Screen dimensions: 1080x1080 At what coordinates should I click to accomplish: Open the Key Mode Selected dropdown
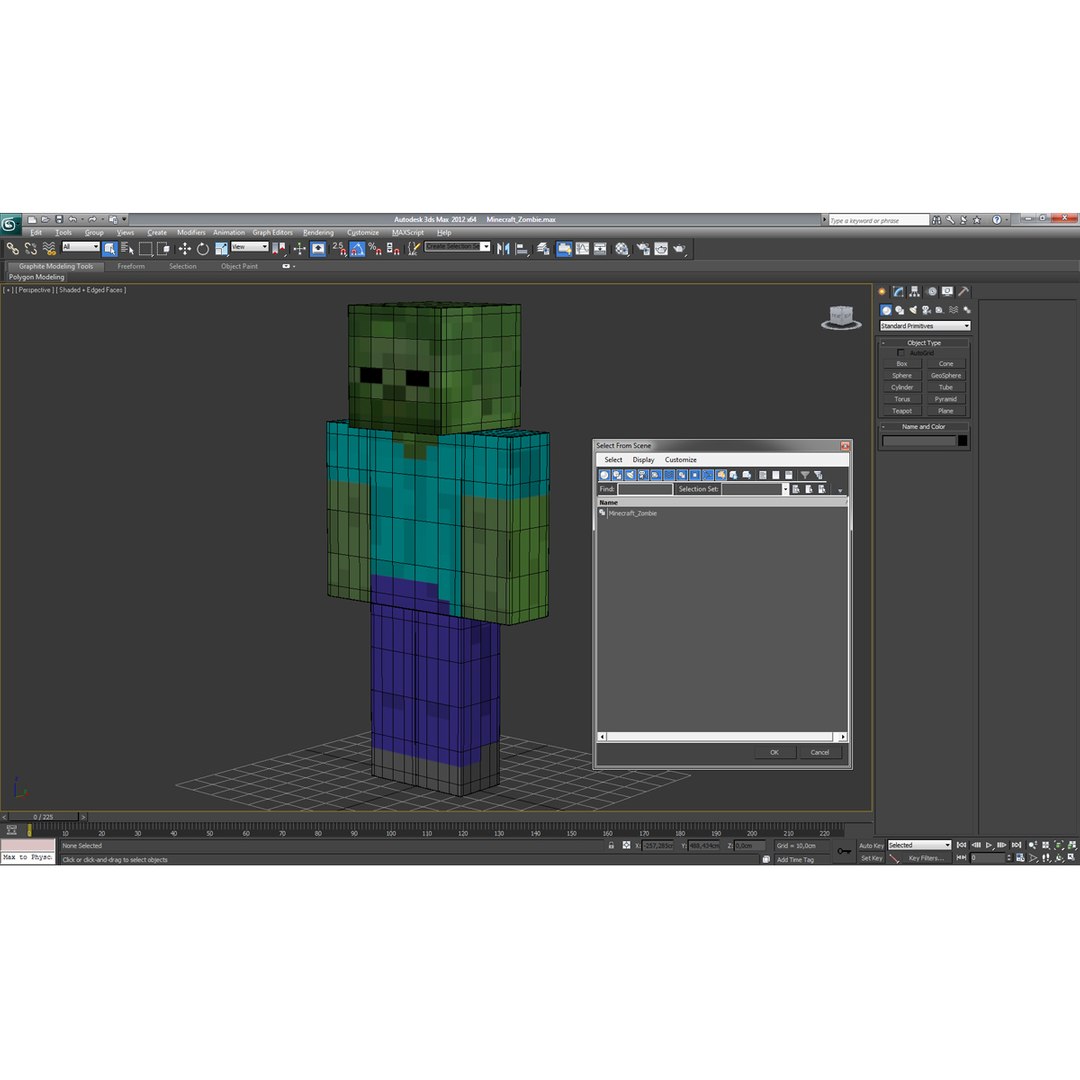tap(919, 845)
